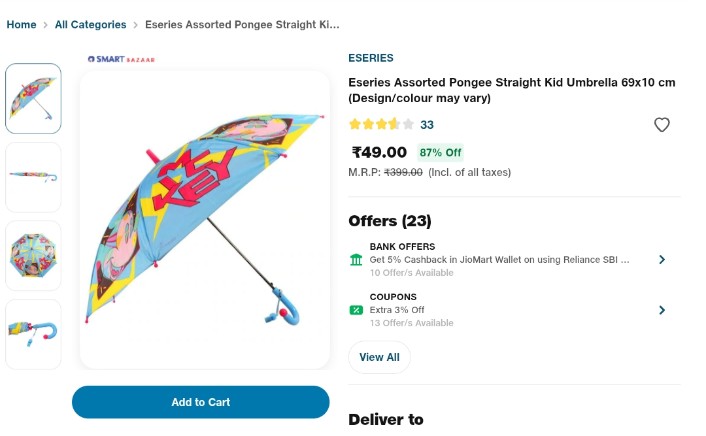Expand the Coupons offers arrow
Viewport: 706px width, 436px height.
[x=662, y=310]
